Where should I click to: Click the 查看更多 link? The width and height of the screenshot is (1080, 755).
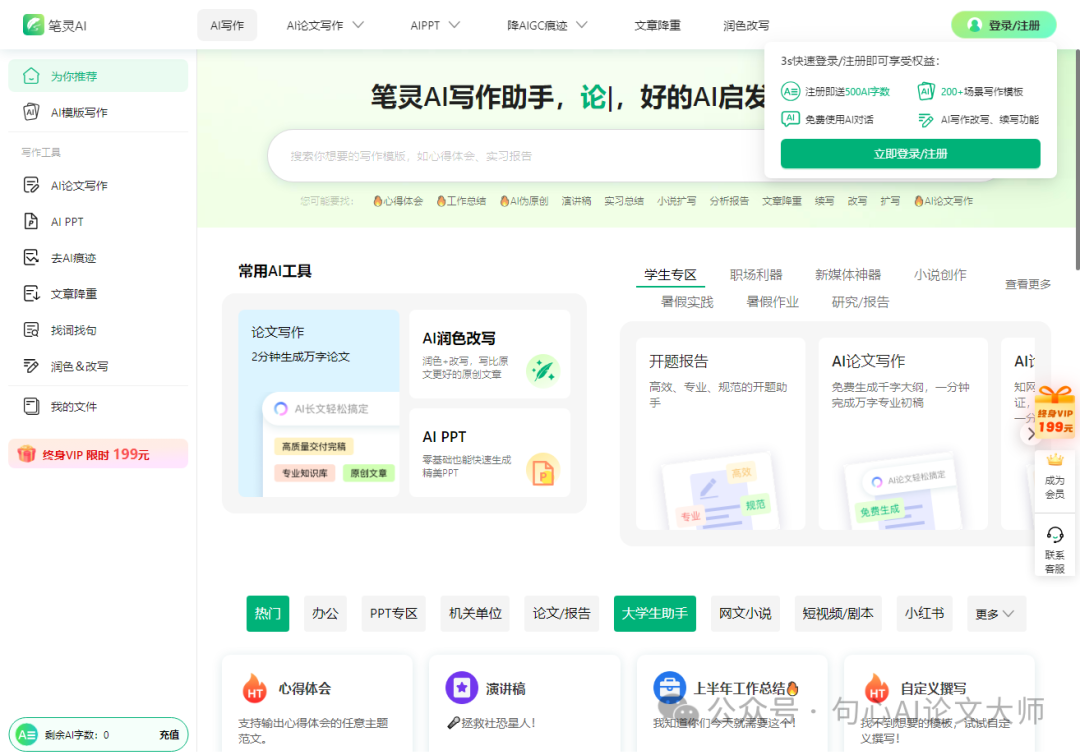click(1028, 284)
